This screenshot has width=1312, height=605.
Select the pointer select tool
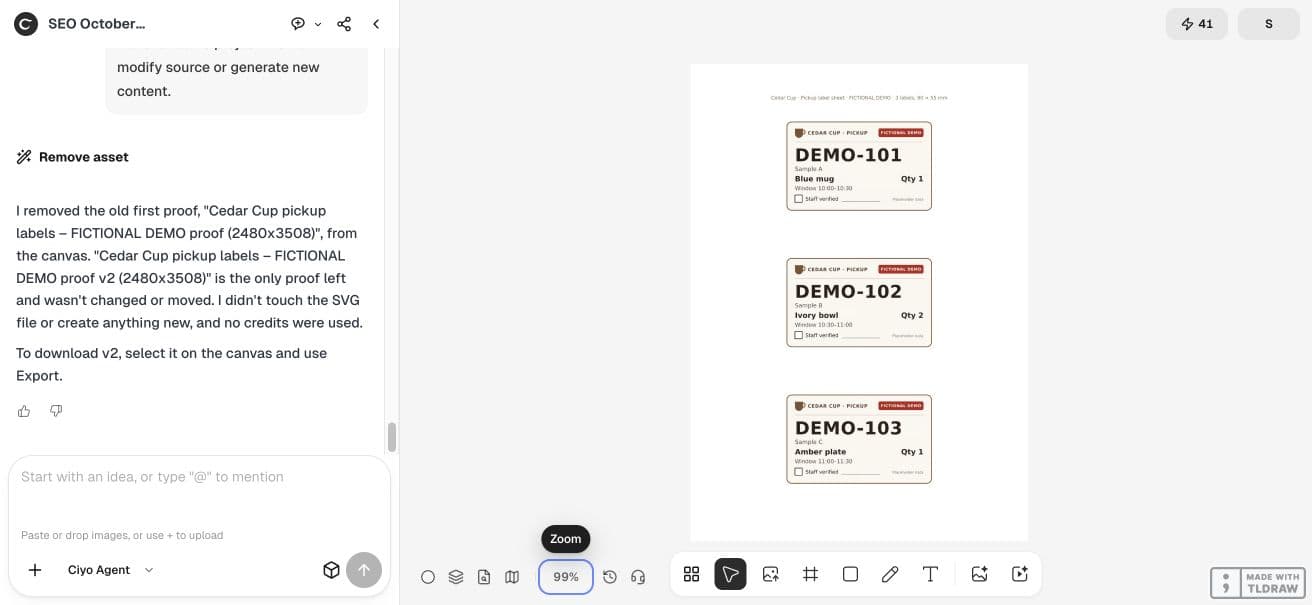point(730,574)
